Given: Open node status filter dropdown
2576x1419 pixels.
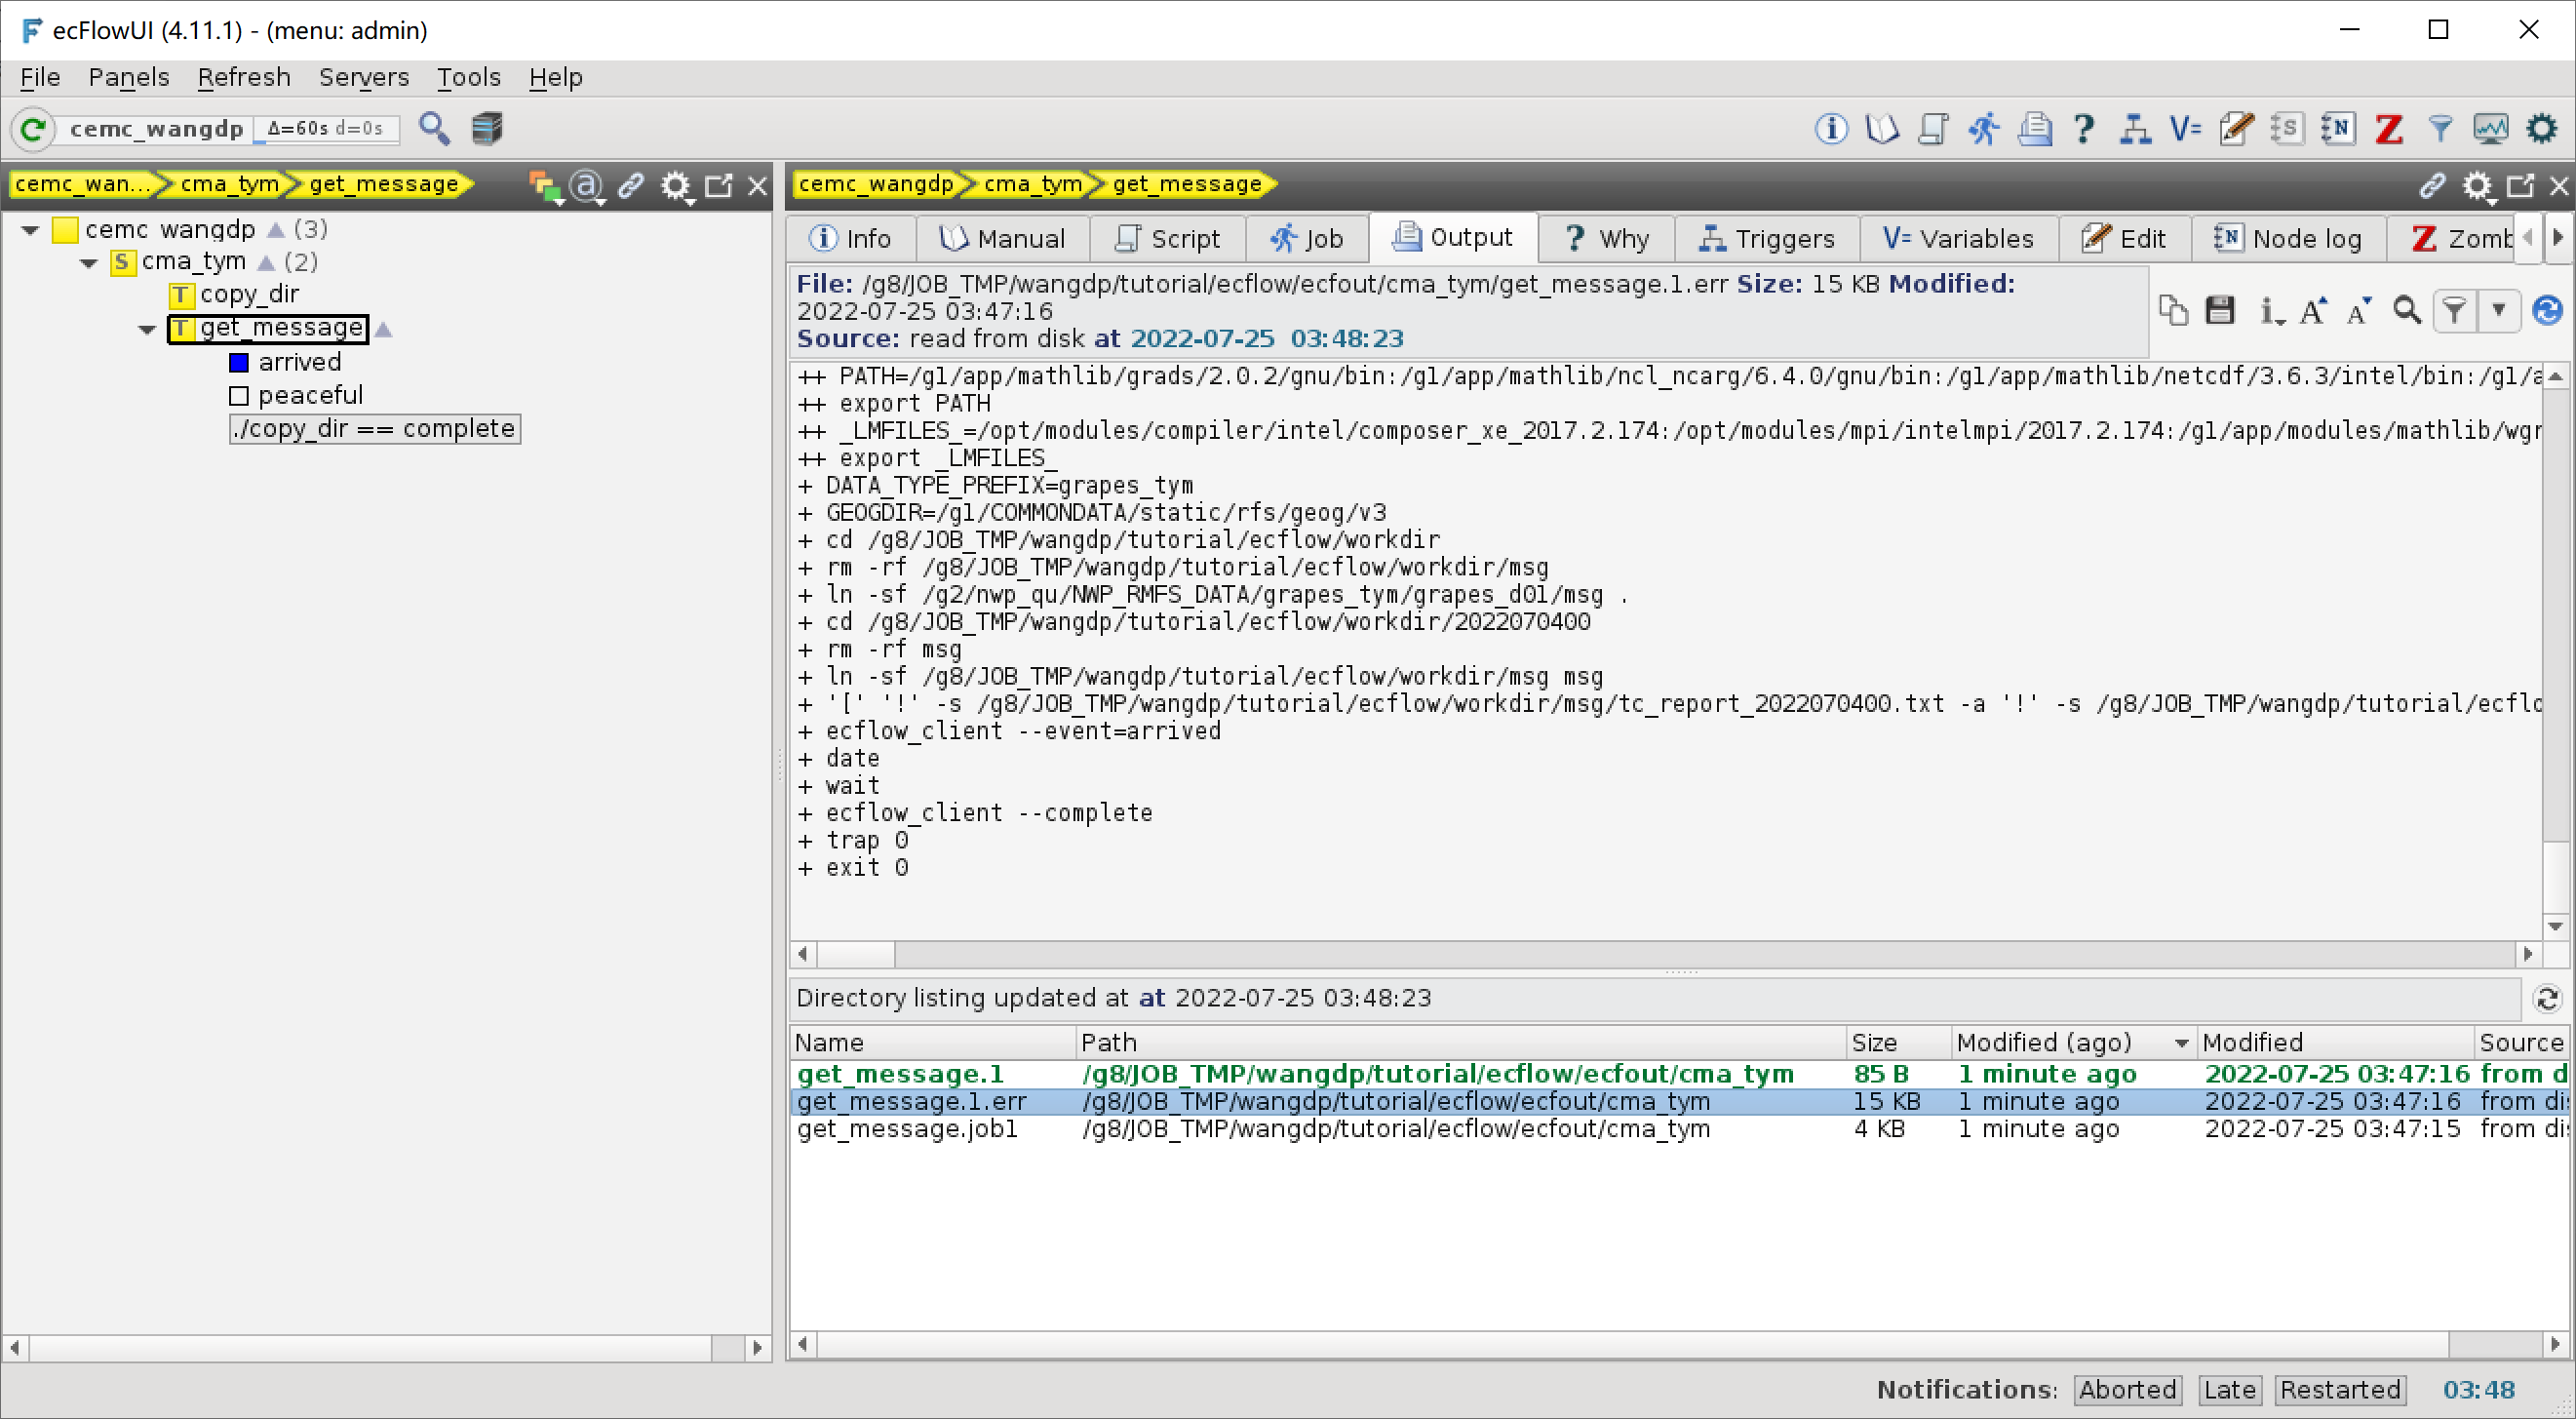Looking at the screenshot, I should (x=546, y=187).
